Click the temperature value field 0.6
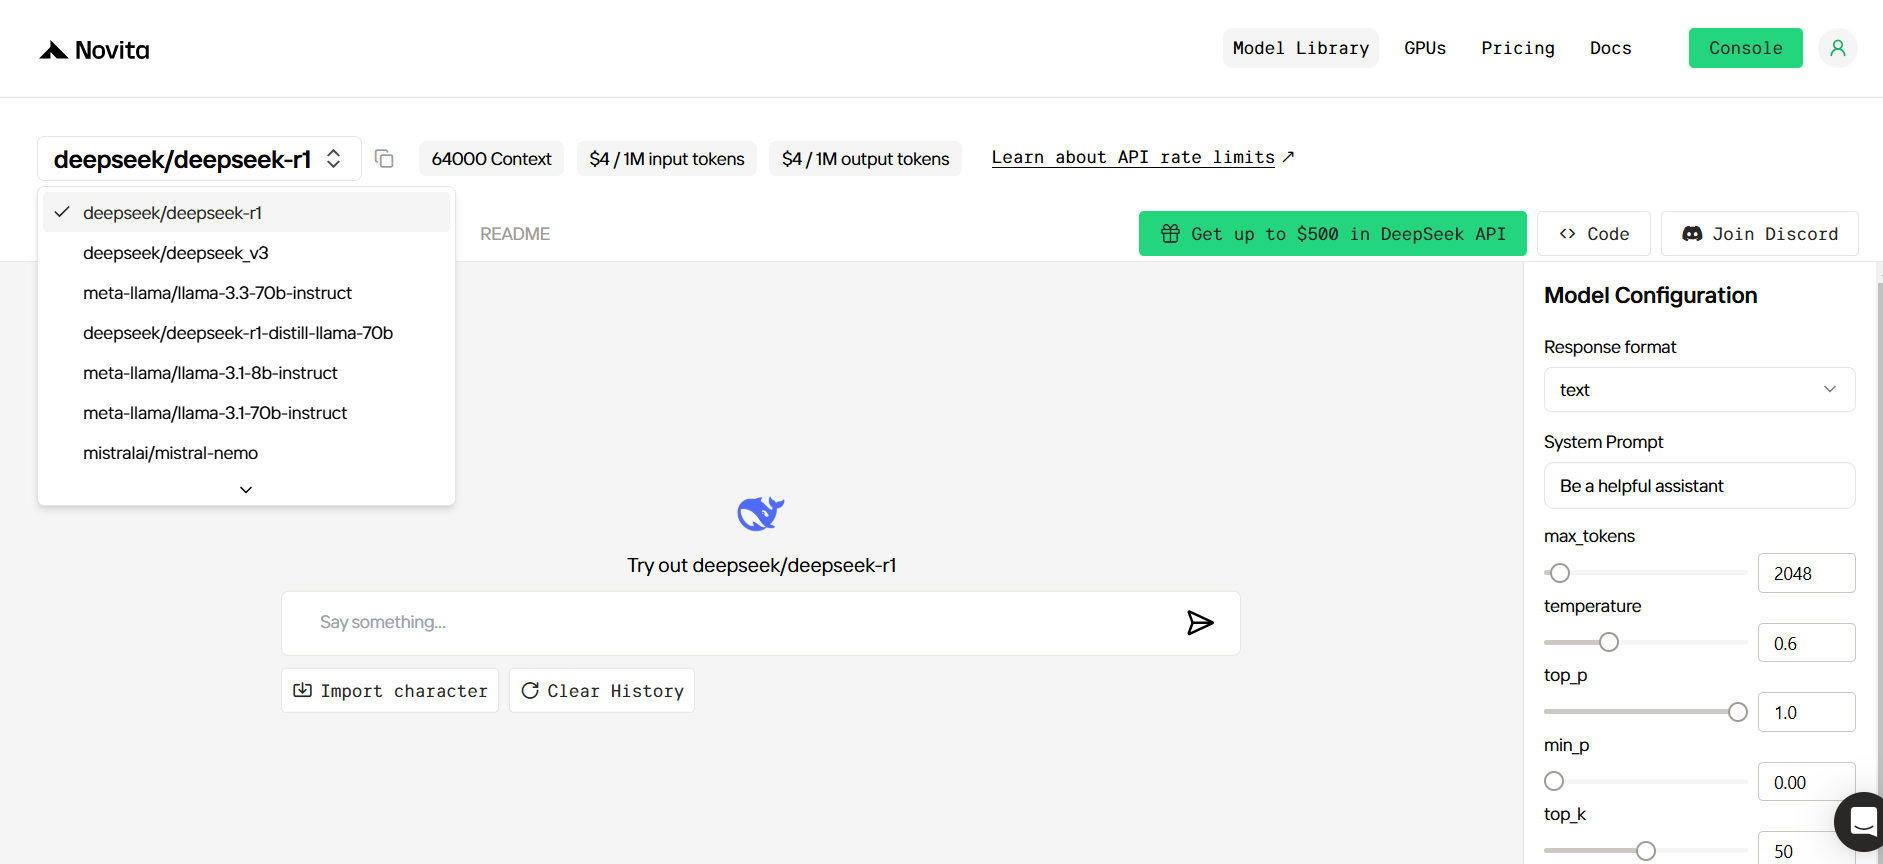This screenshot has width=1883, height=864. [x=1806, y=643]
